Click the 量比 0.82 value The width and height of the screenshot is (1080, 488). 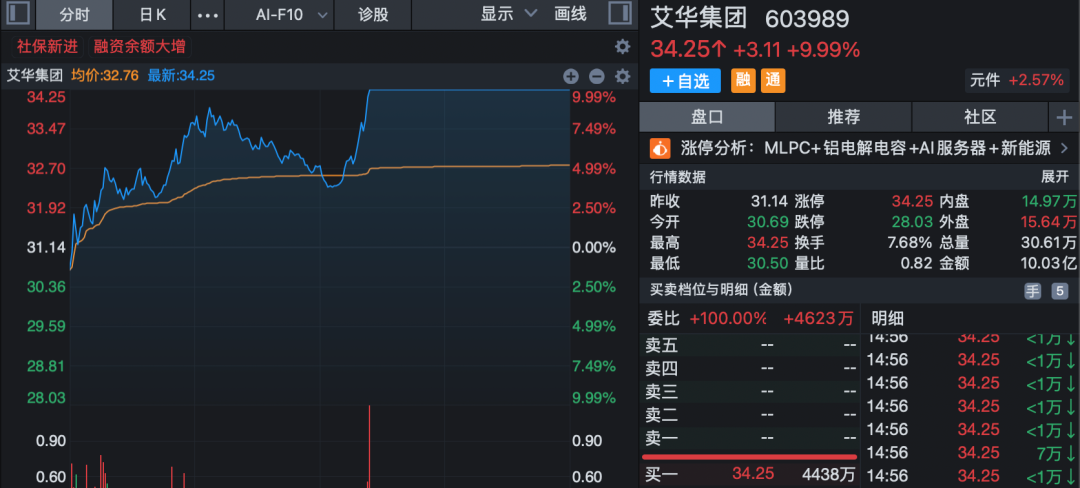tap(916, 264)
